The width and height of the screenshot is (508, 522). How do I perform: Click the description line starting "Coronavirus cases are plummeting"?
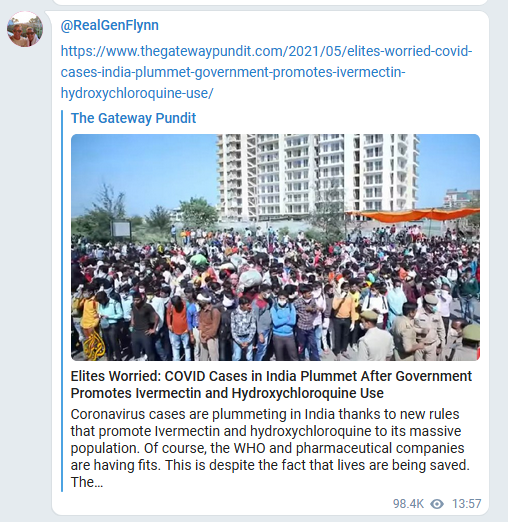(265, 414)
